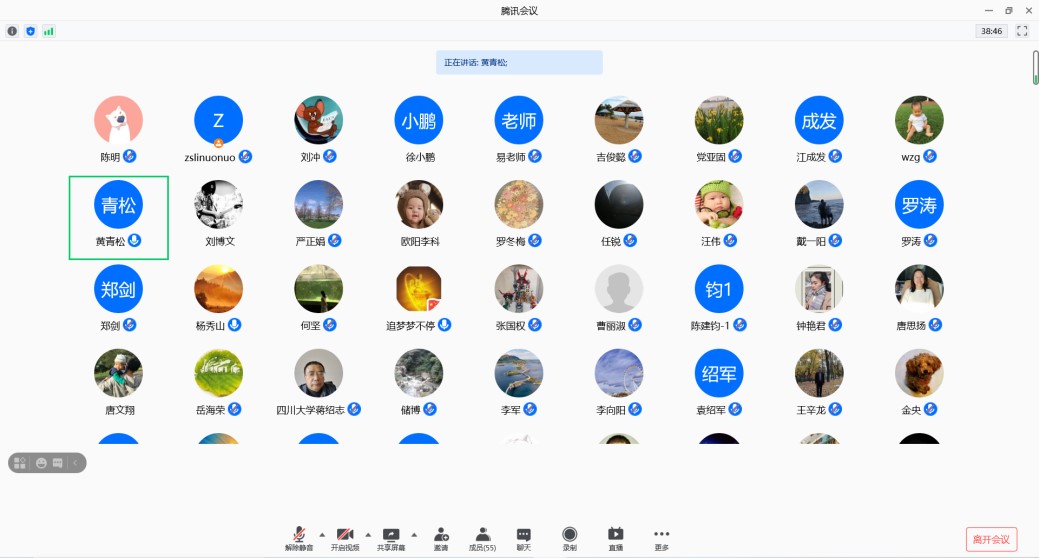Click the vertical scrollbar on the right
The height and width of the screenshot is (558, 1039).
(1035, 67)
